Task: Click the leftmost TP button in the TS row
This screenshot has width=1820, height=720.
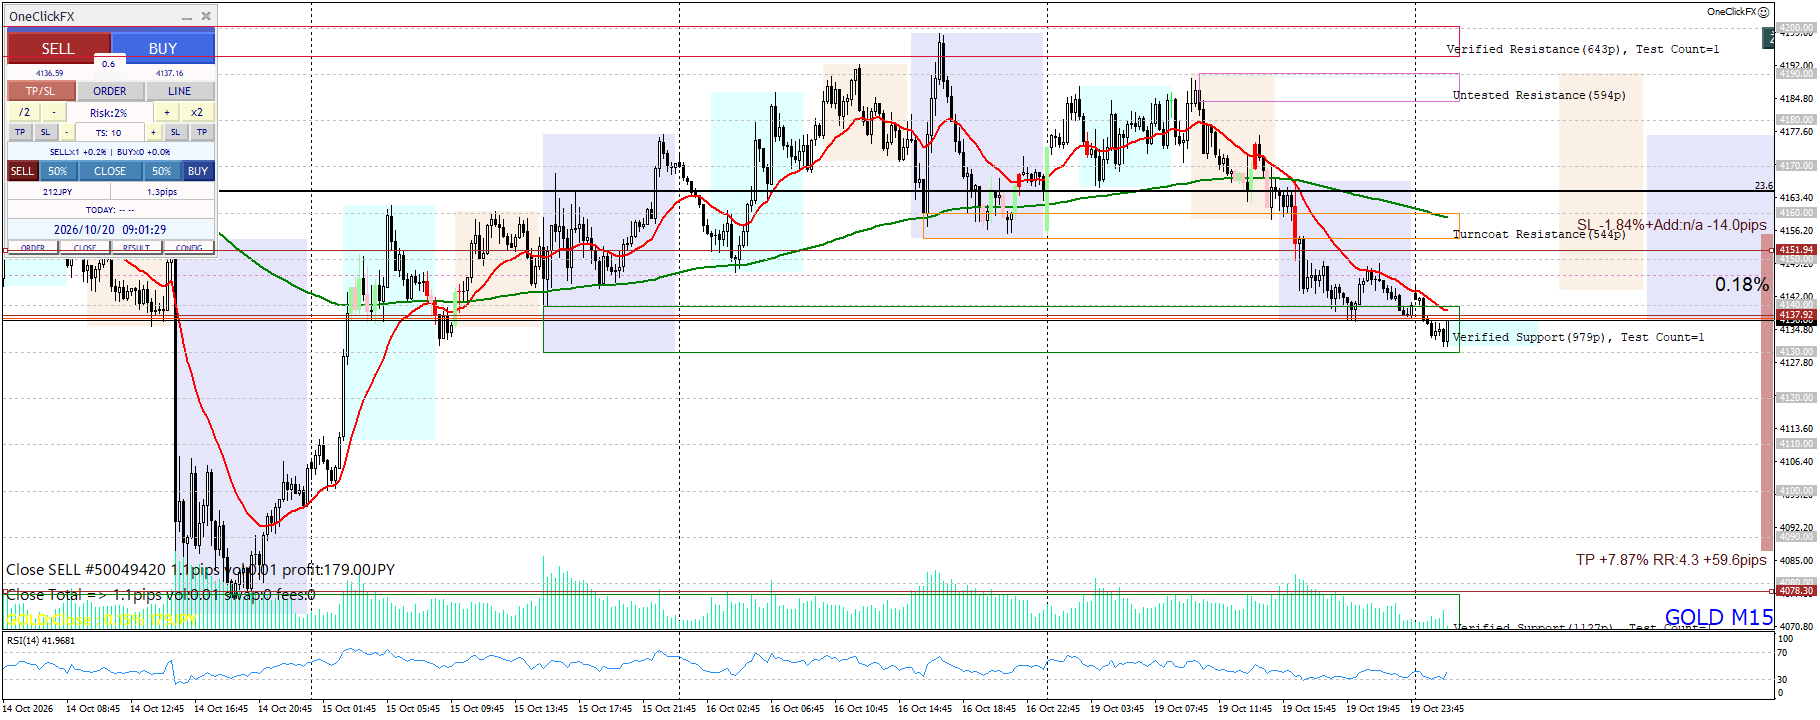Action: click(x=20, y=132)
